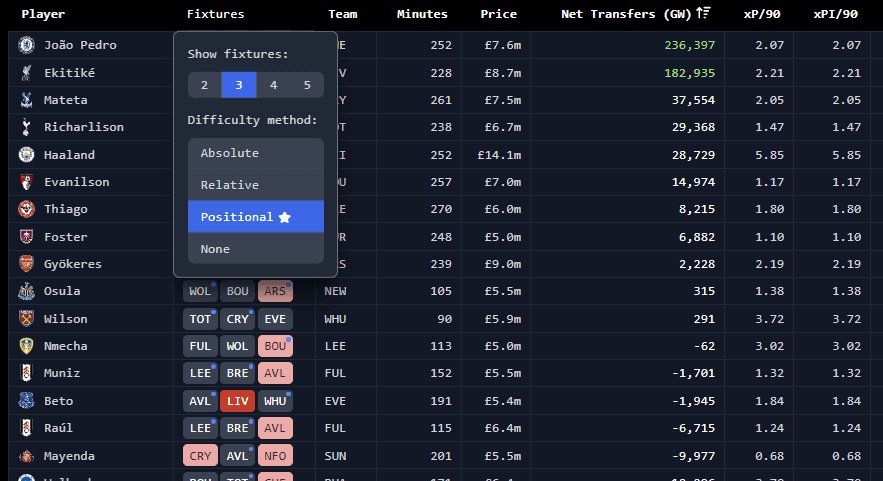Sort by the xPI/90 column header
This screenshot has height=481, width=883.
pyautogui.click(x=836, y=14)
